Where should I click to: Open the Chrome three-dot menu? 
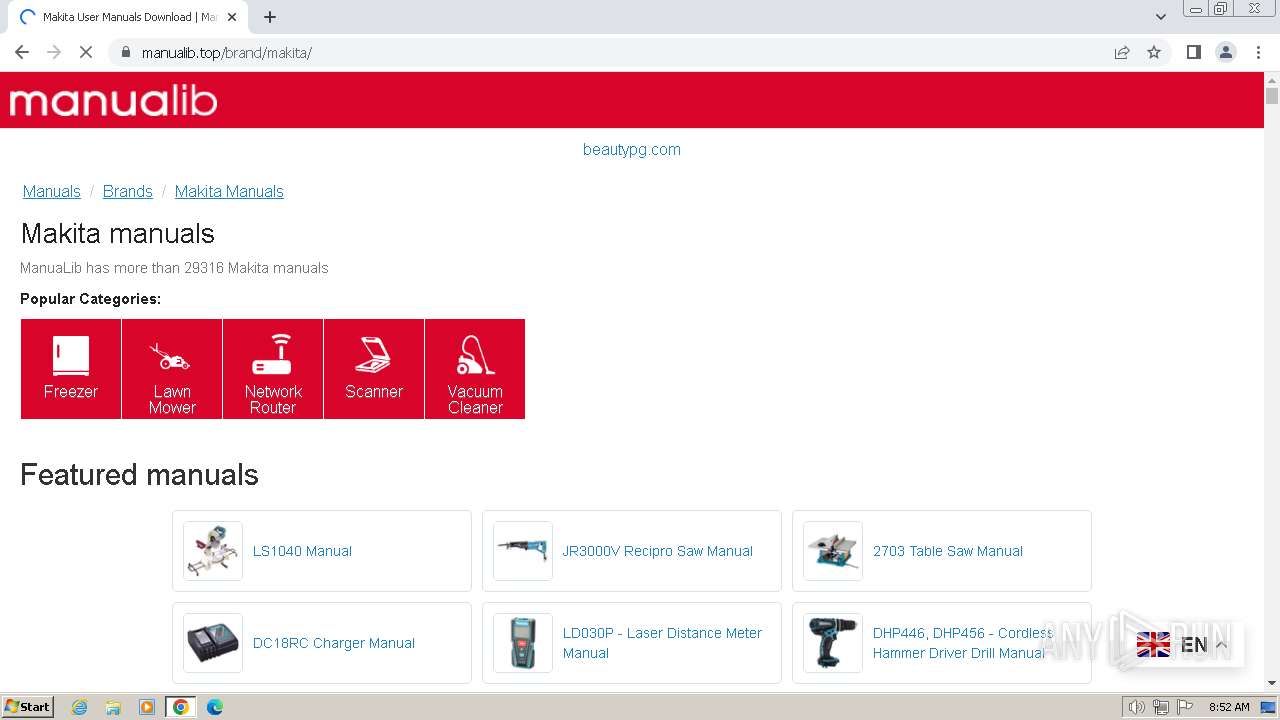[x=1259, y=52]
